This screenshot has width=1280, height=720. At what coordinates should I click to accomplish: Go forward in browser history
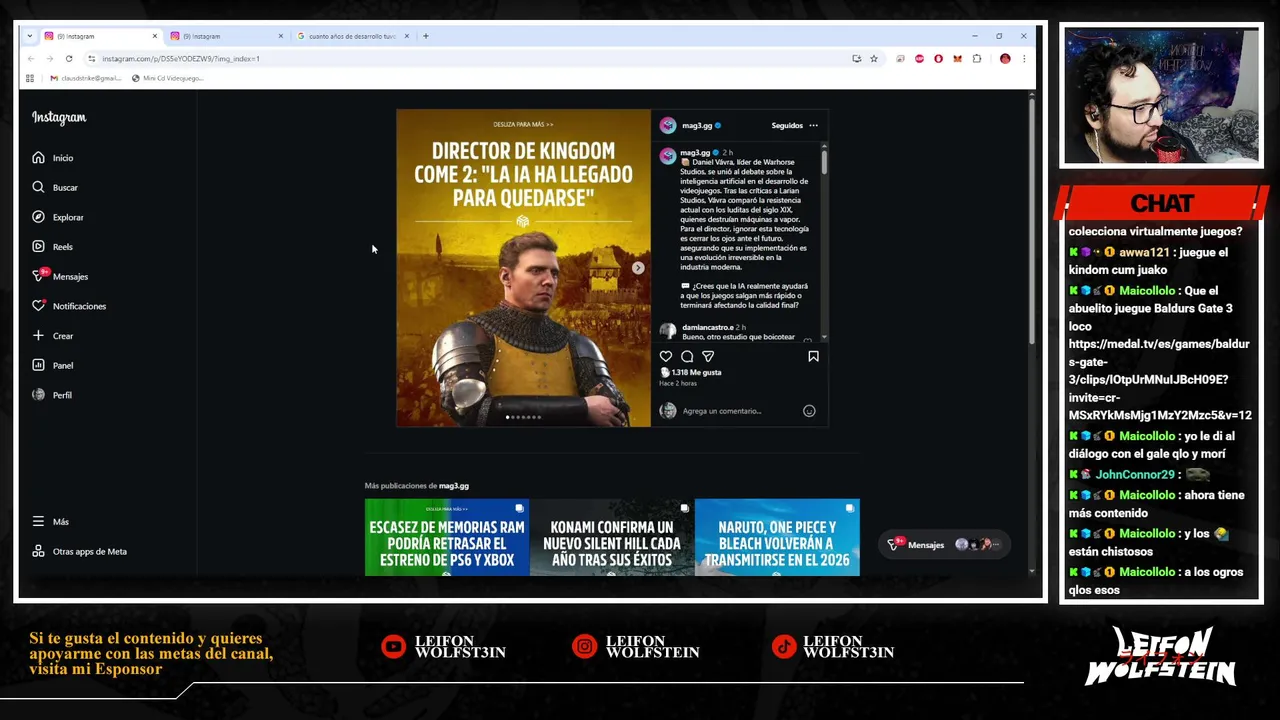(x=50, y=59)
